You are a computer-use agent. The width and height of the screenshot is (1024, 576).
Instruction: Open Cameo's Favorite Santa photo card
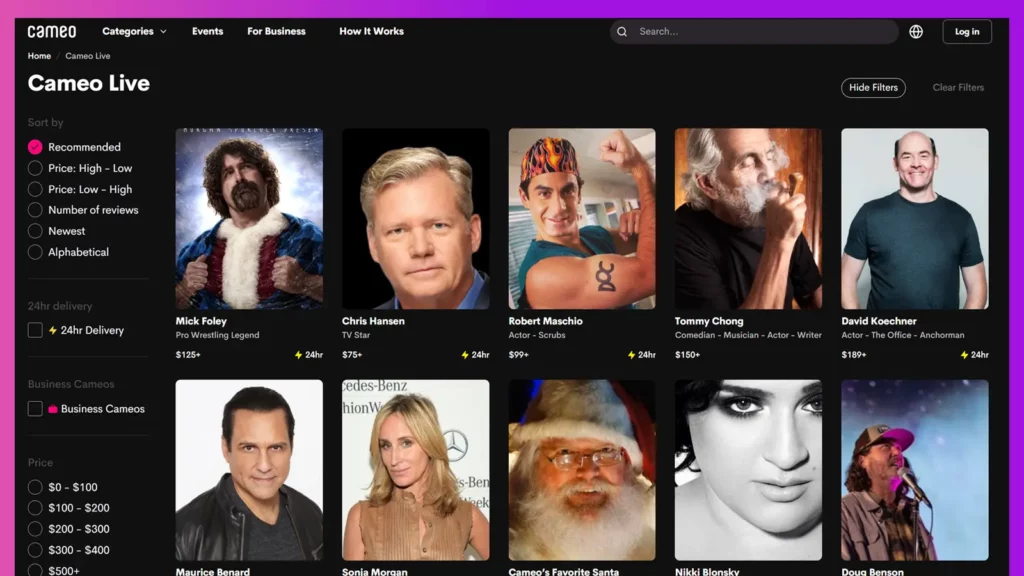[582, 470]
